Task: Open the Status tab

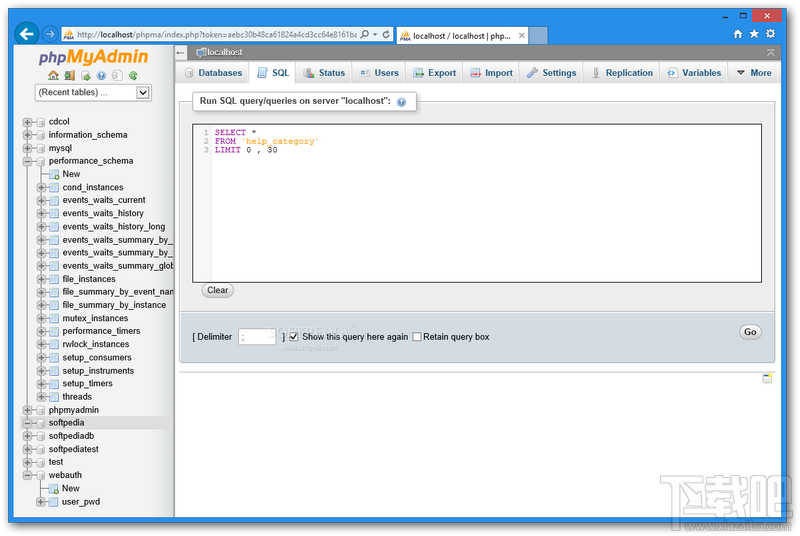Action: coord(324,73)
